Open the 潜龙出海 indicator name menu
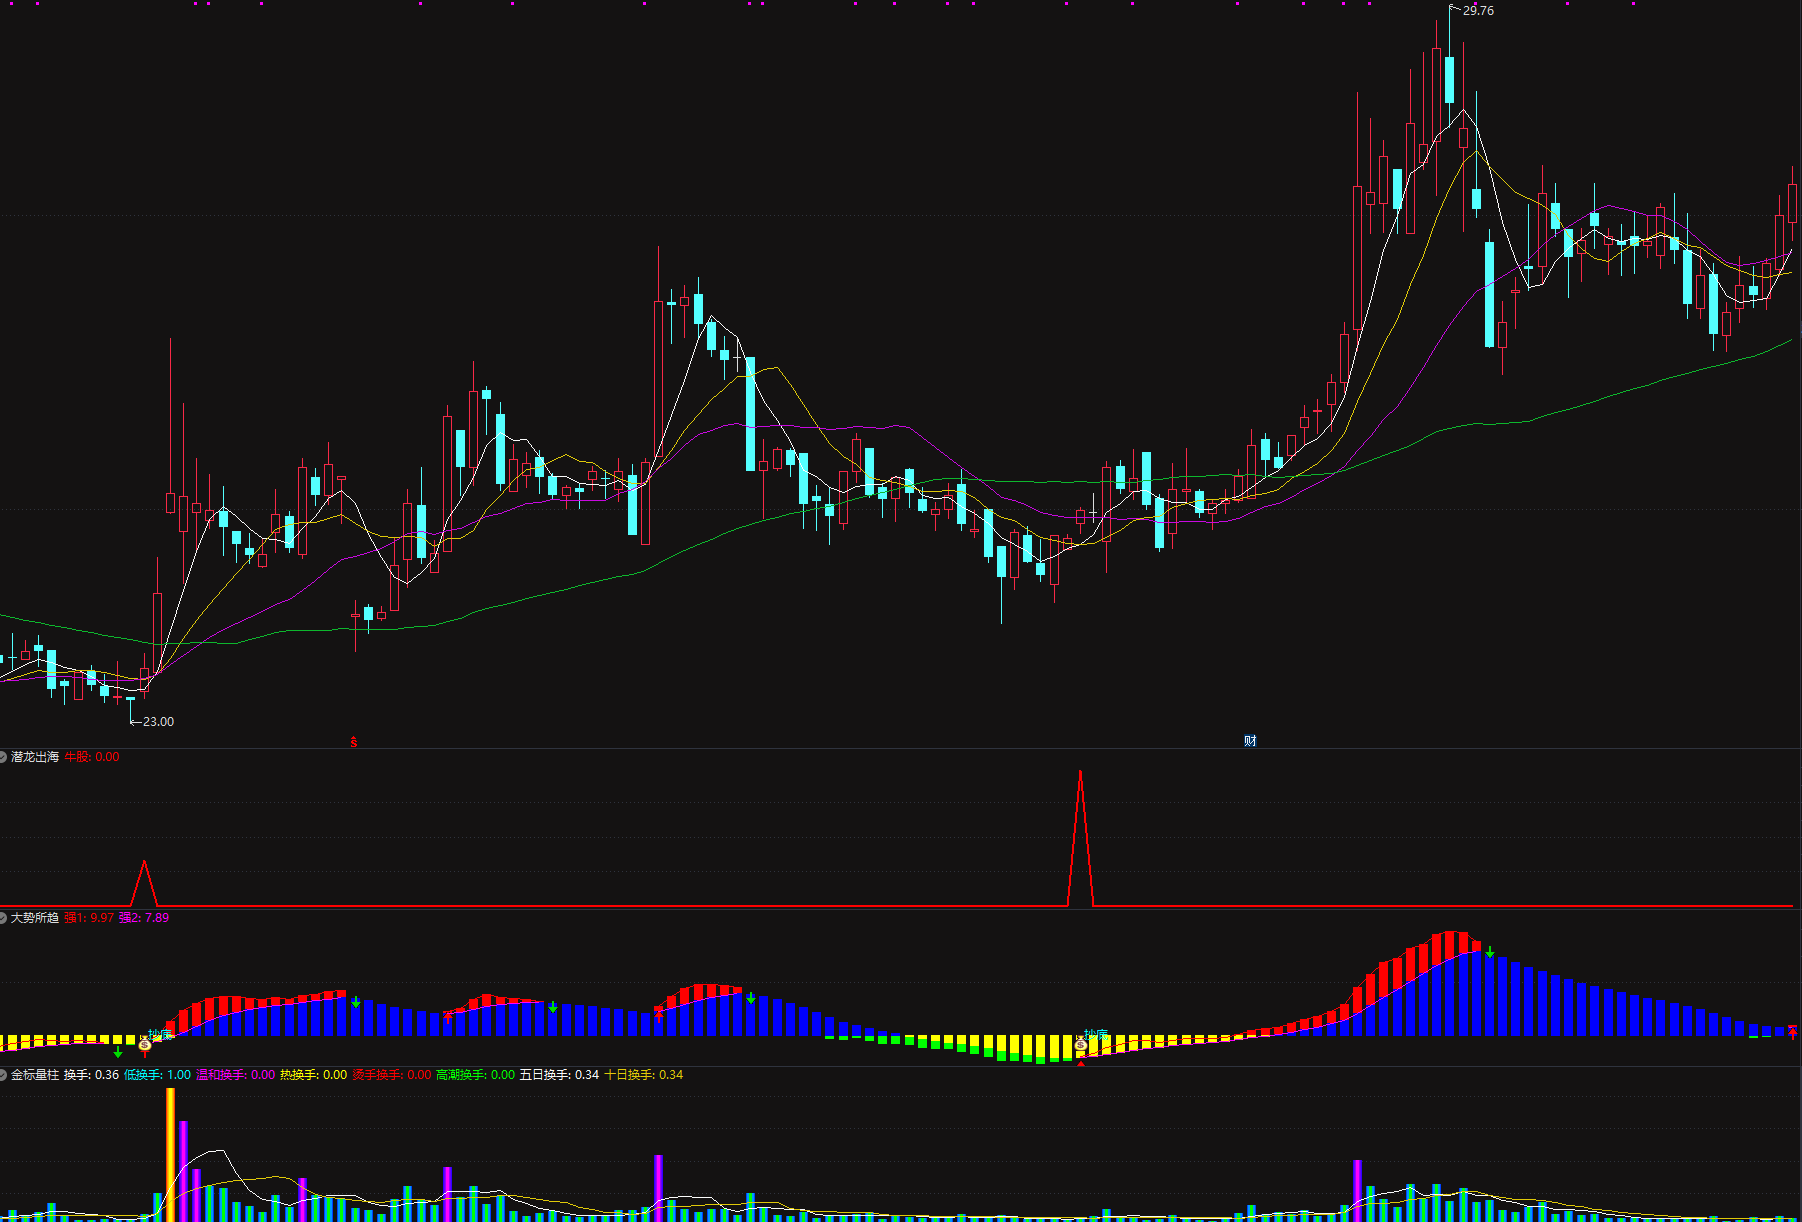 [x=35, y=757]
